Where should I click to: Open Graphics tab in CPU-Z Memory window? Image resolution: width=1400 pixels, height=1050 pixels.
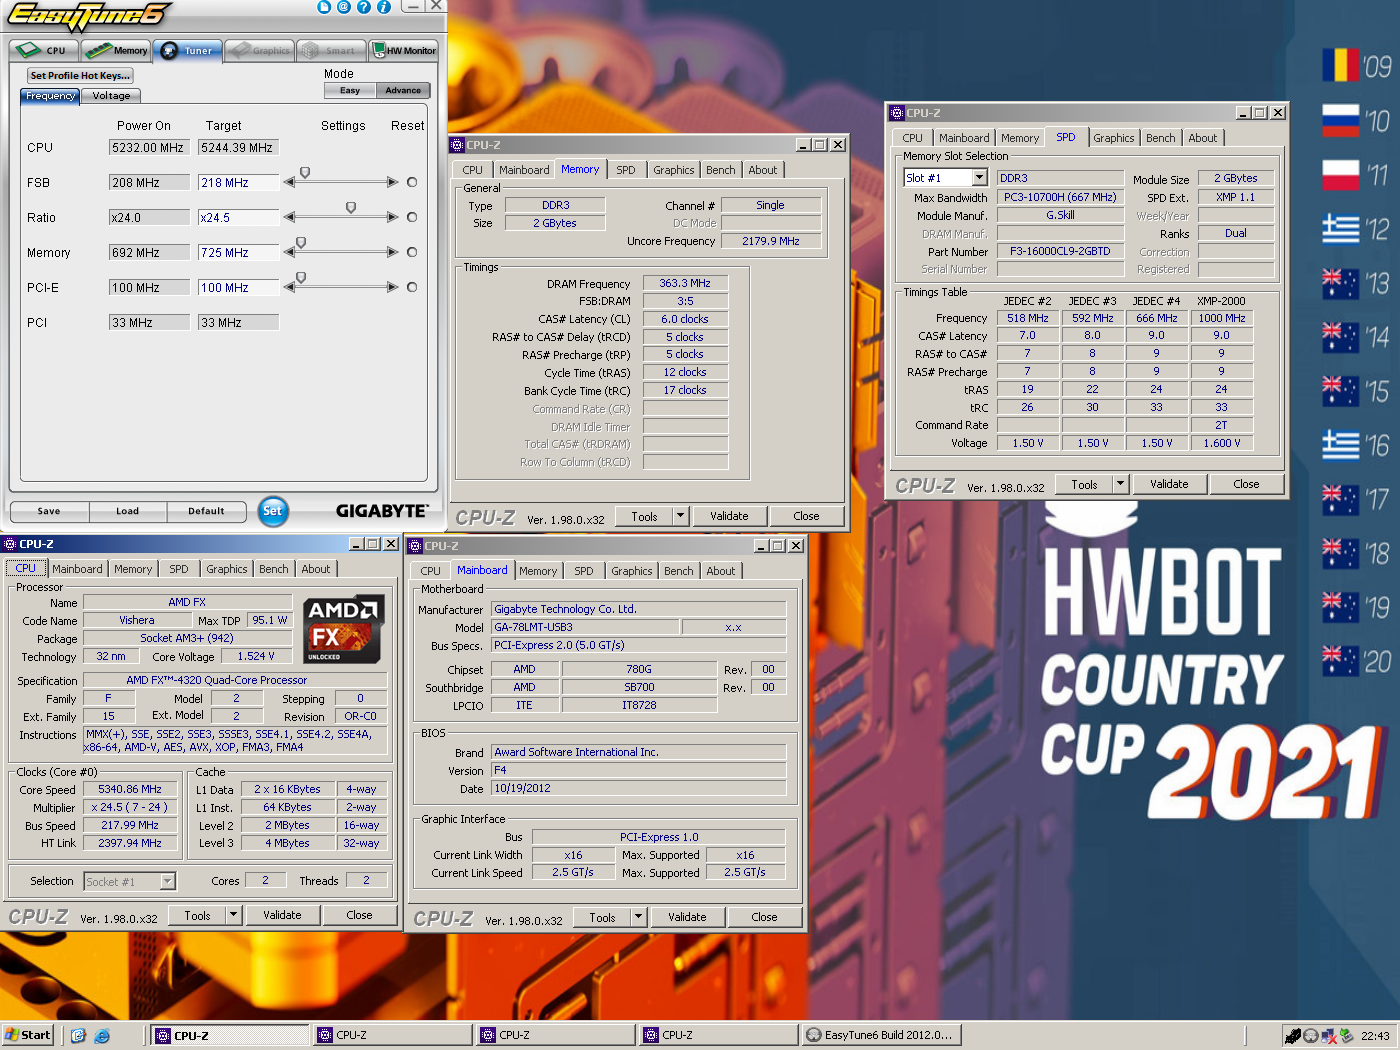tap(673, 170)
